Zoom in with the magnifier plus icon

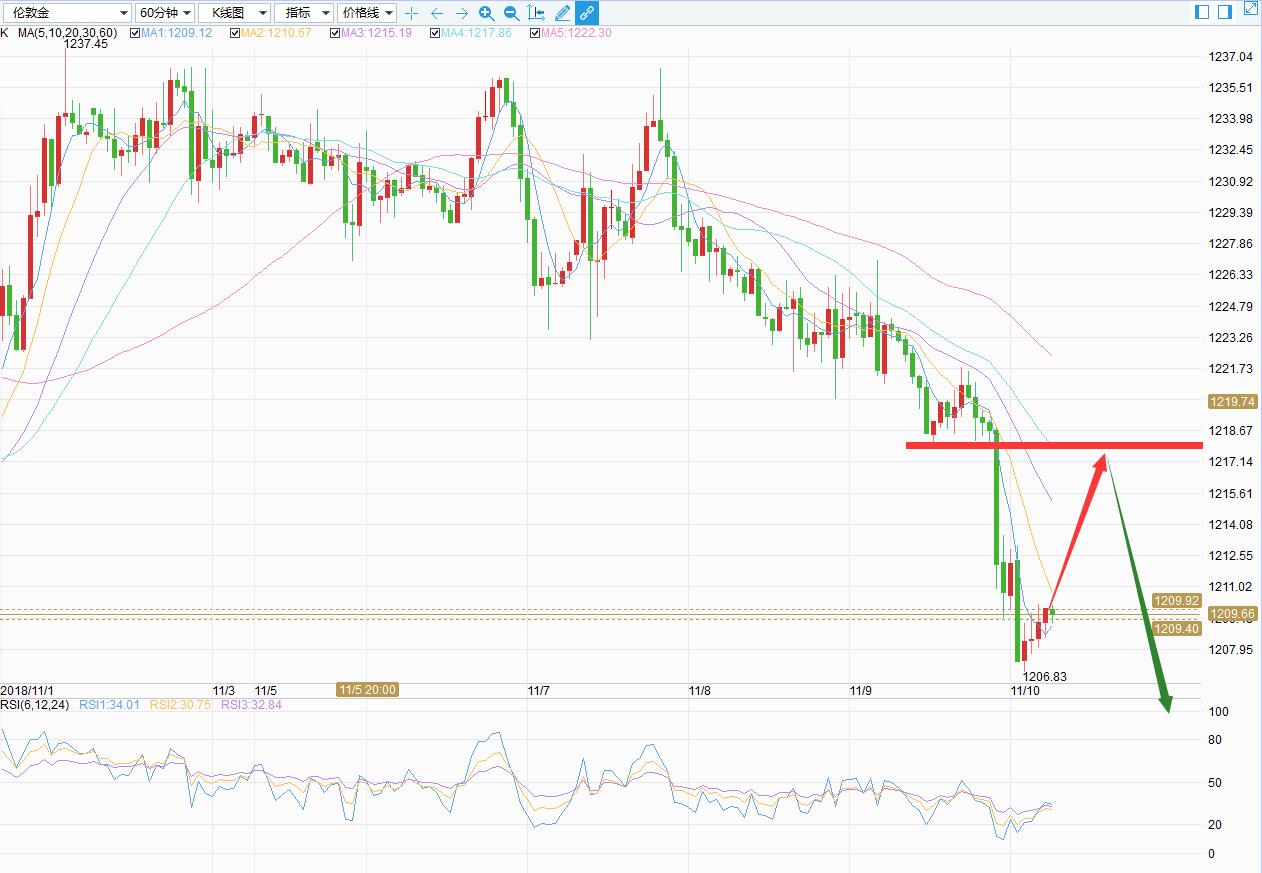[x=486, y=13]
